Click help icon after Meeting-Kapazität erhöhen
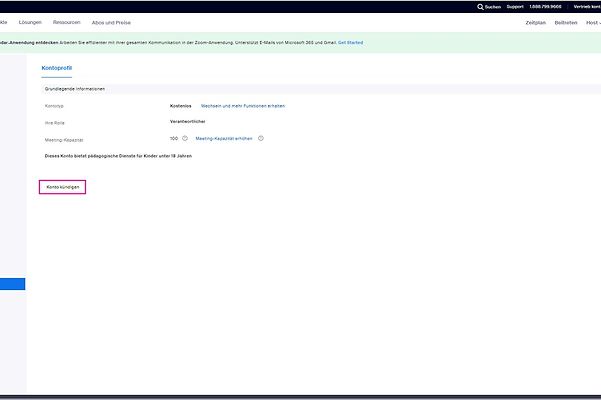 click(x=261, y=138)
